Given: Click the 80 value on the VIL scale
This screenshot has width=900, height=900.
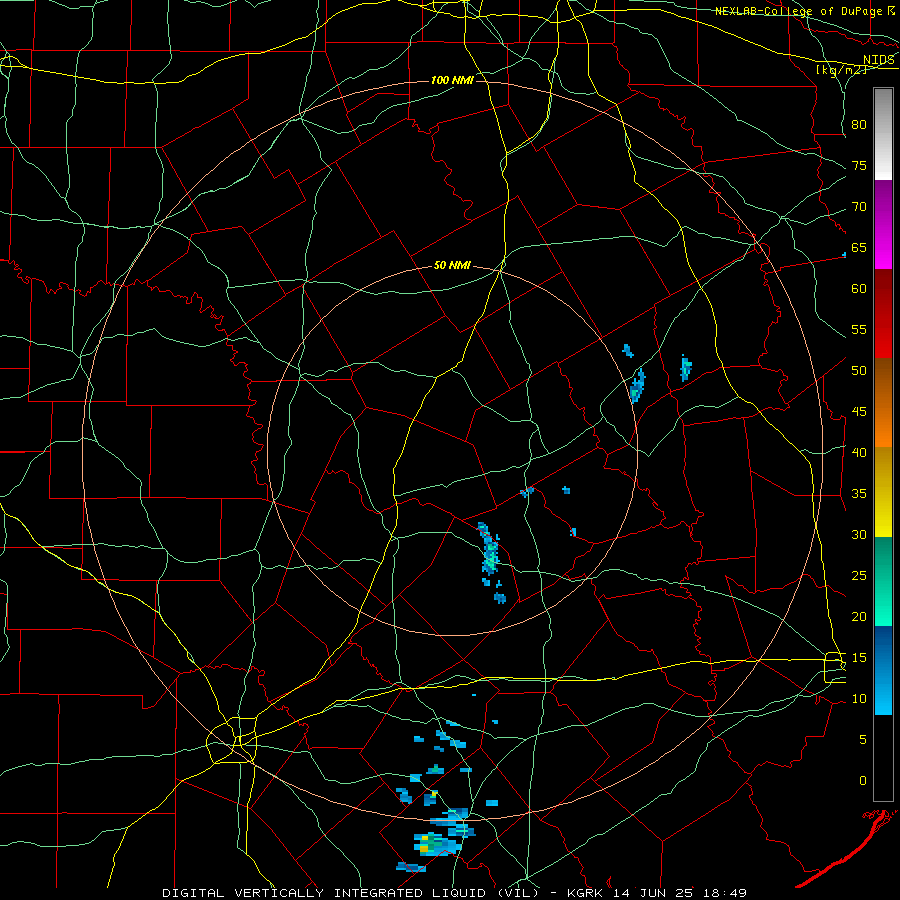Looking at the screenshot, I should coord(859,125).
